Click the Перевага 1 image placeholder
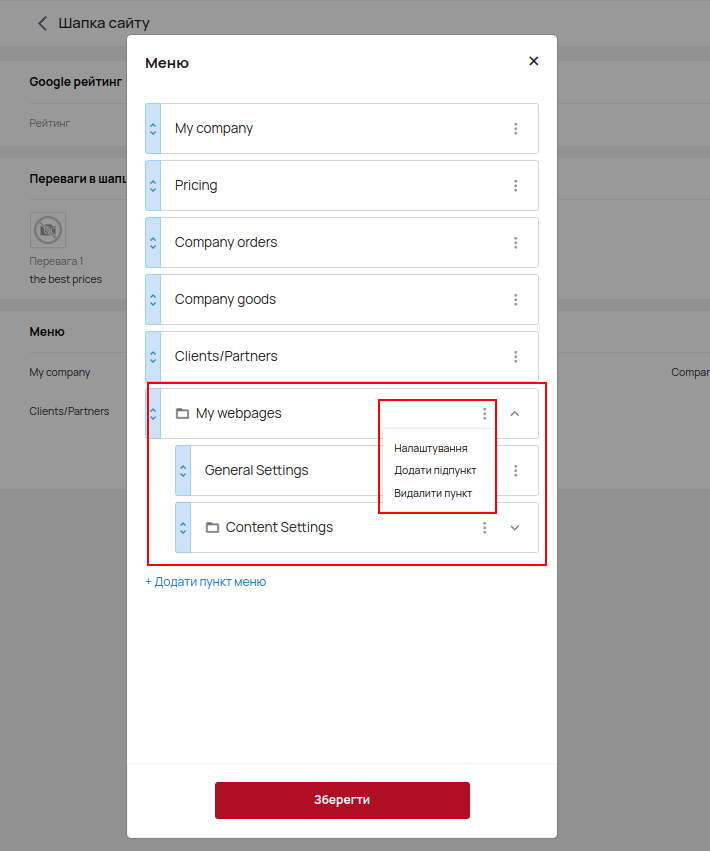Viewport: 710px width, 851px height. (x=48, y=230)
